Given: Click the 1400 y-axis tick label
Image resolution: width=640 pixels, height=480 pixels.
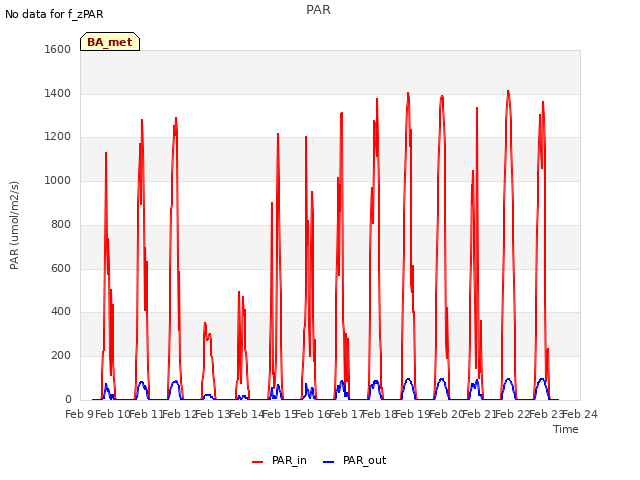Looking at the screenshot, I should [x=58, y=93].
